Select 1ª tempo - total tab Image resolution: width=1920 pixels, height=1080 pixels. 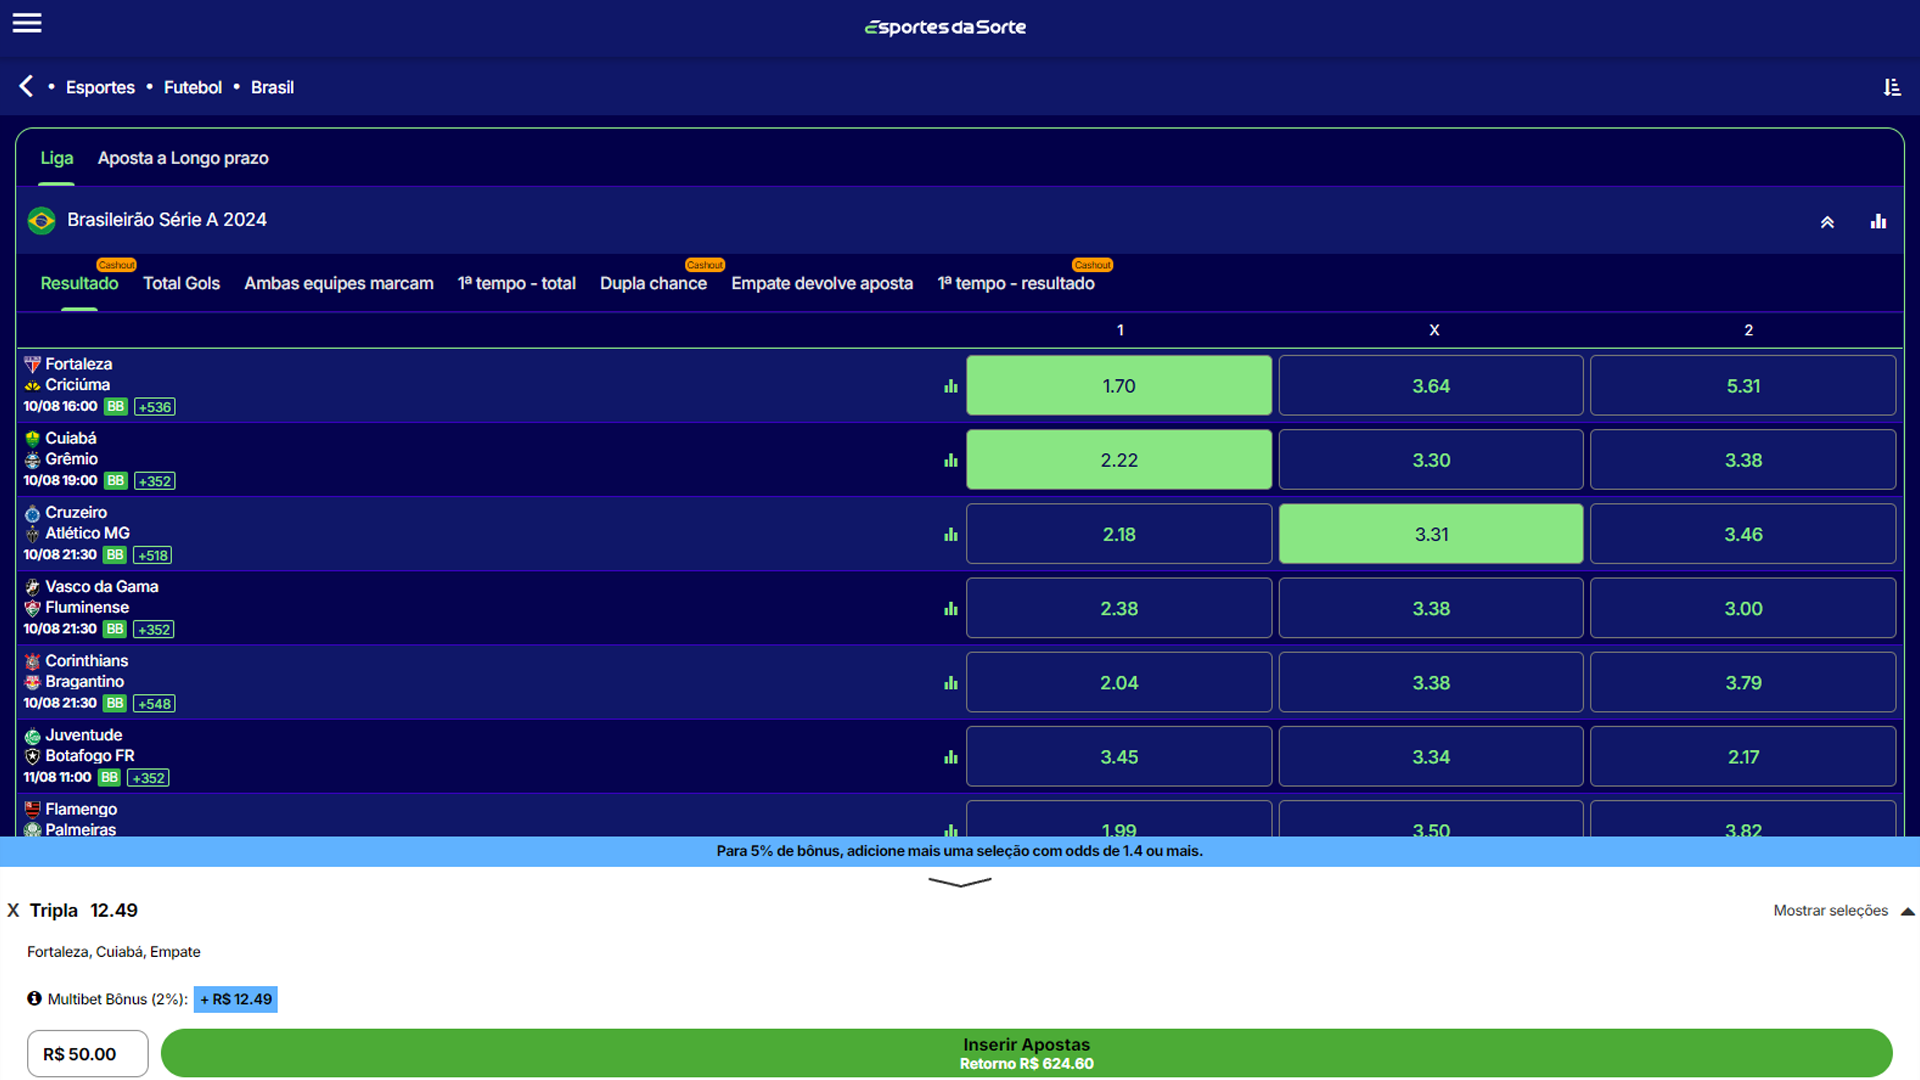coord(517,283)
